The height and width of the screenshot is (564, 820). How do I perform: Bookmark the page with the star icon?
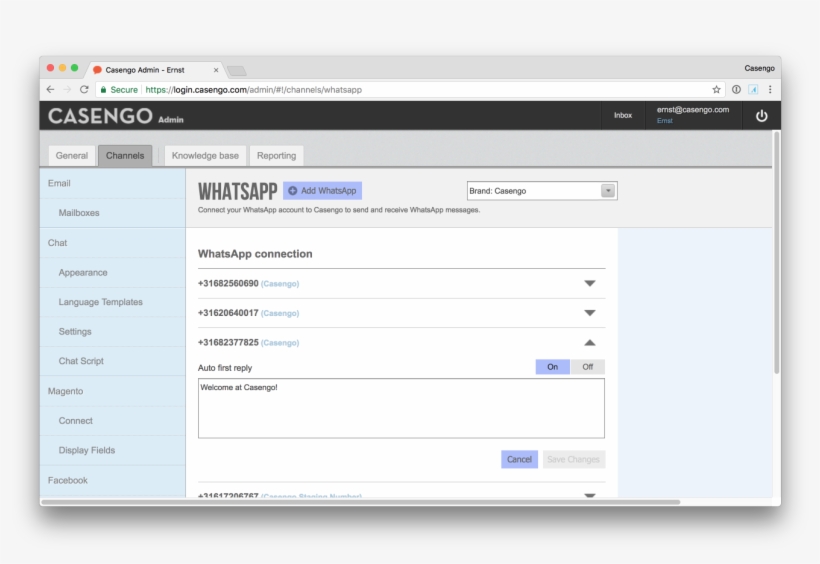[716, 89]
